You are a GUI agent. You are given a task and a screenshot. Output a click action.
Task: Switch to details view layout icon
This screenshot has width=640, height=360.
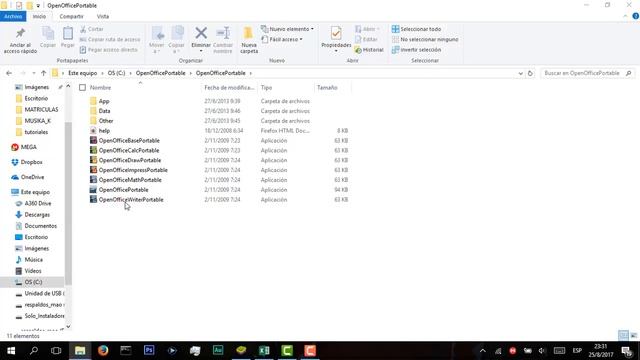click(x=623, y=336)
